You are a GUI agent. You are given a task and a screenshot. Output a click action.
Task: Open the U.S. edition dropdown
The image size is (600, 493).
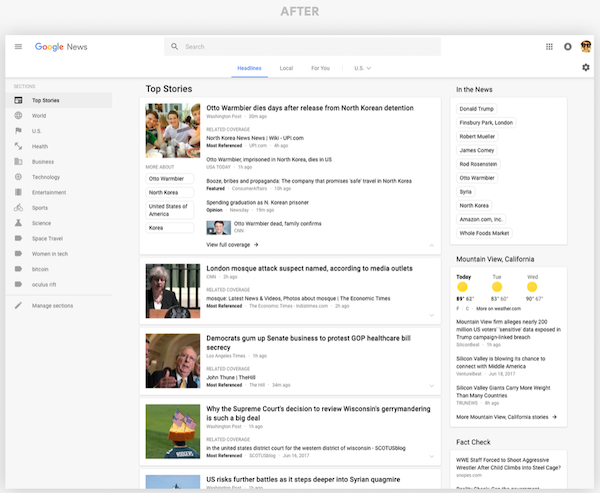362,68
